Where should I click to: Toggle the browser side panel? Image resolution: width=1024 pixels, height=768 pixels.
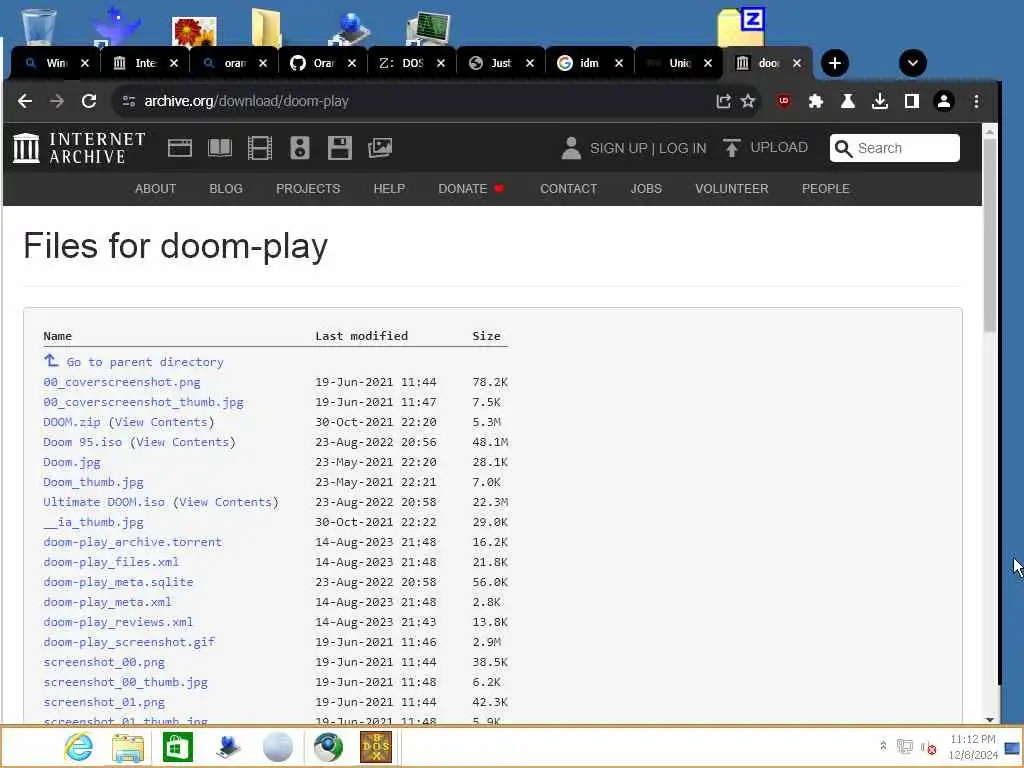click(912, 101)
